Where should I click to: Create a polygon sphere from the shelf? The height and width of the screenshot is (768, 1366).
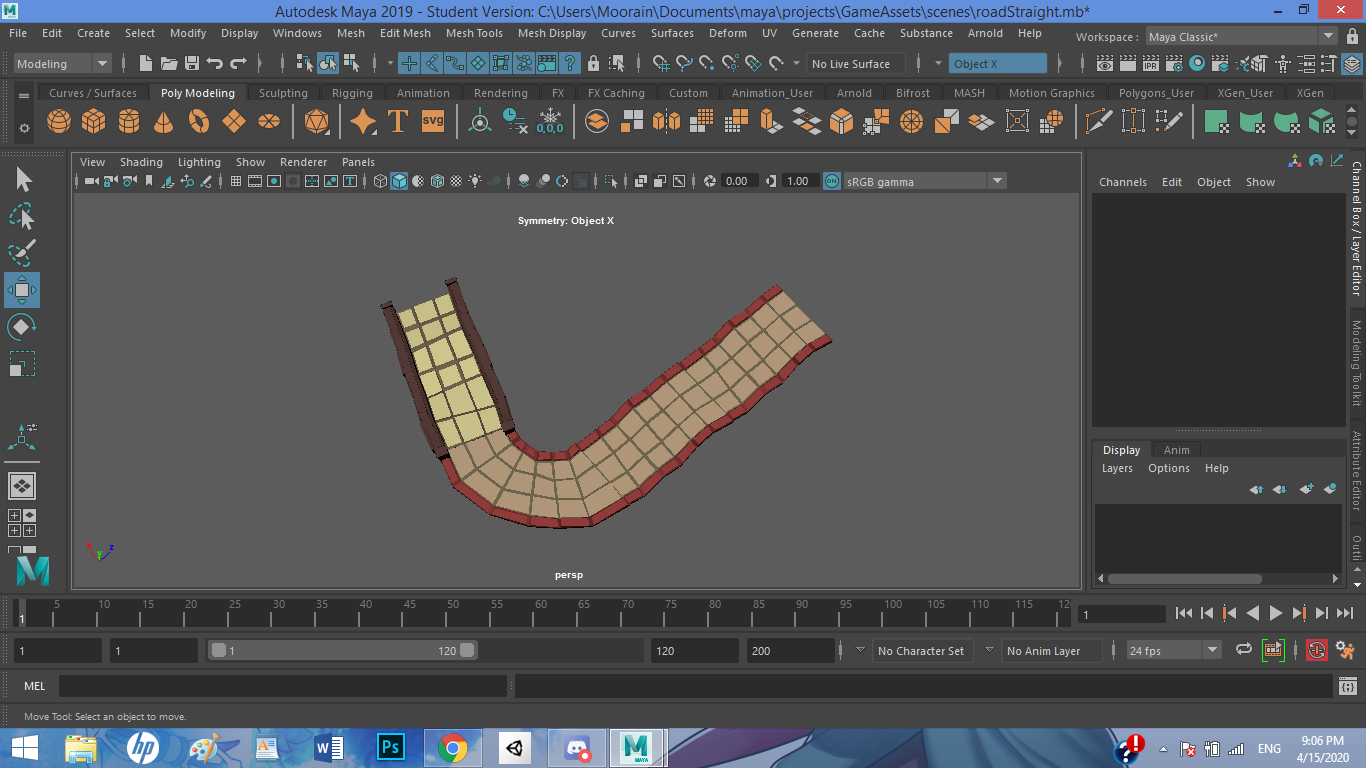[x=59, y=122]
